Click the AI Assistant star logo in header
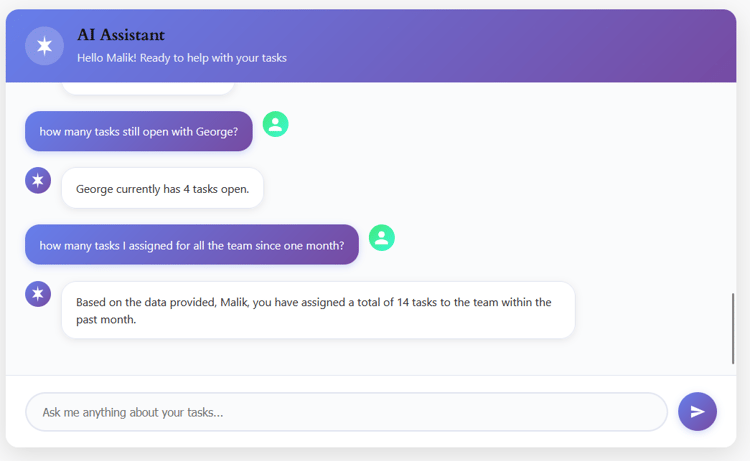 pyautogui.click(x=44, y=46)
